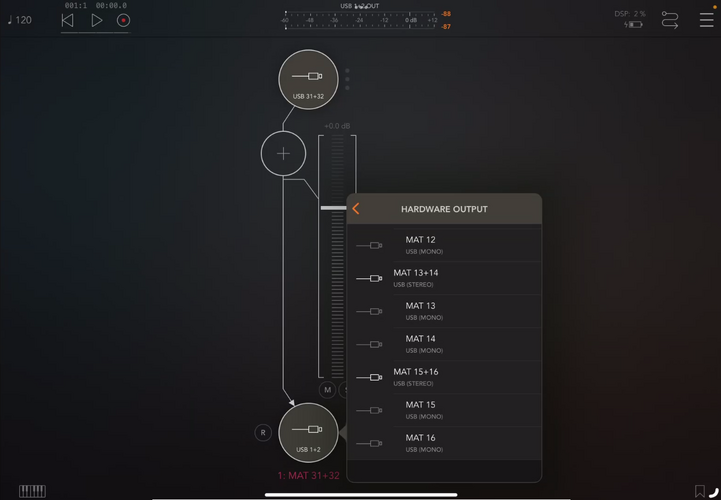Start recording with the record button
This screenshot has height=500, width=721.
123,20
